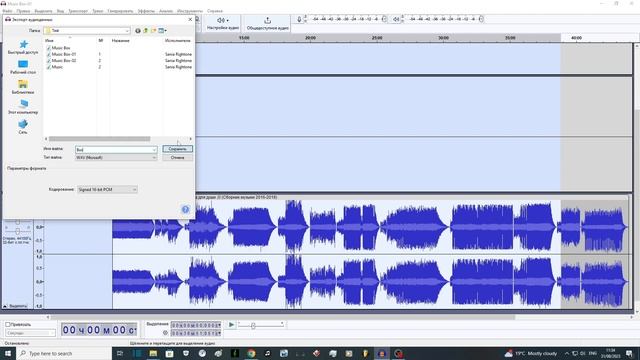Open the folder location dropdown
640x360 pixels.
pos(87,31)
